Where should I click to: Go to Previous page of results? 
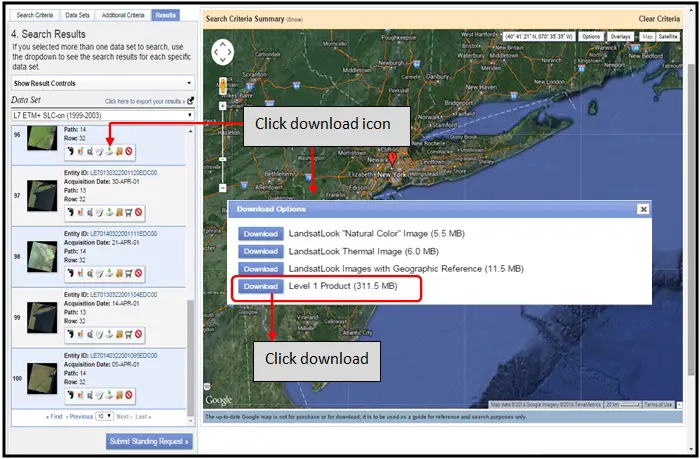(79, 417)
